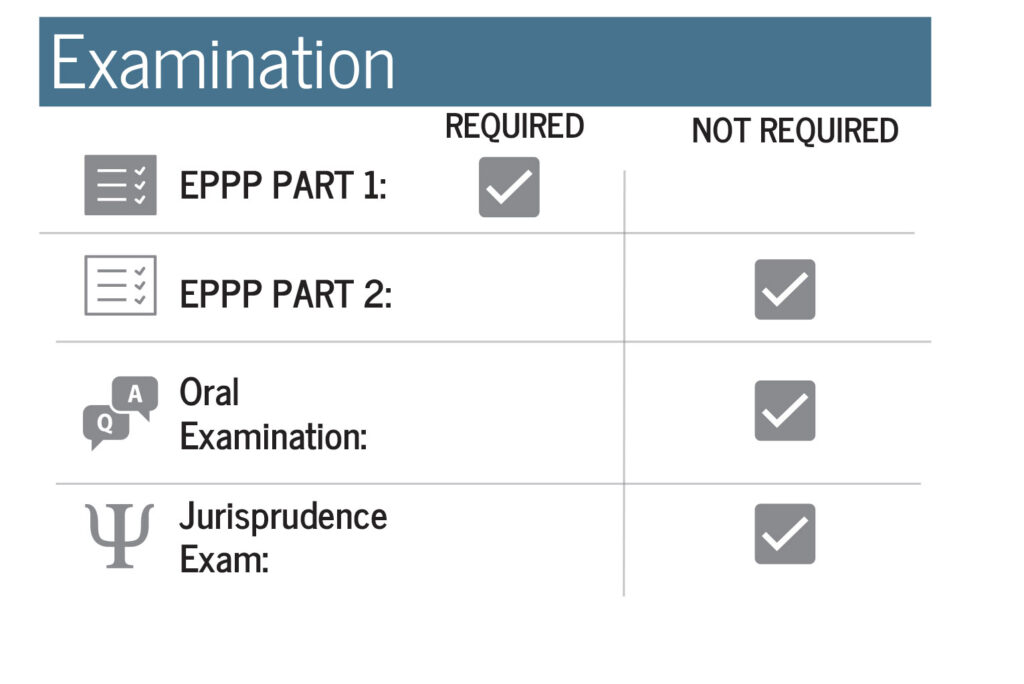Click the Oral Examination label
The image size is (1024, 684).
(273, 414)
